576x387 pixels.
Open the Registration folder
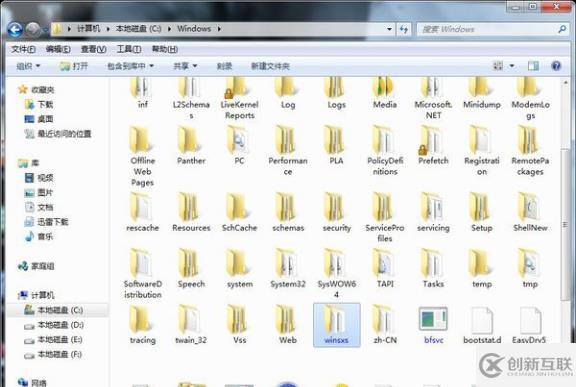click(482, 150)
